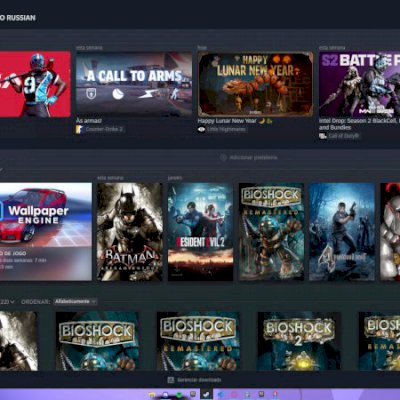This screenshot has height=400, width=400.
Task: Open the Alfabeticamente sort dropdown
Action: coord(75,302)
